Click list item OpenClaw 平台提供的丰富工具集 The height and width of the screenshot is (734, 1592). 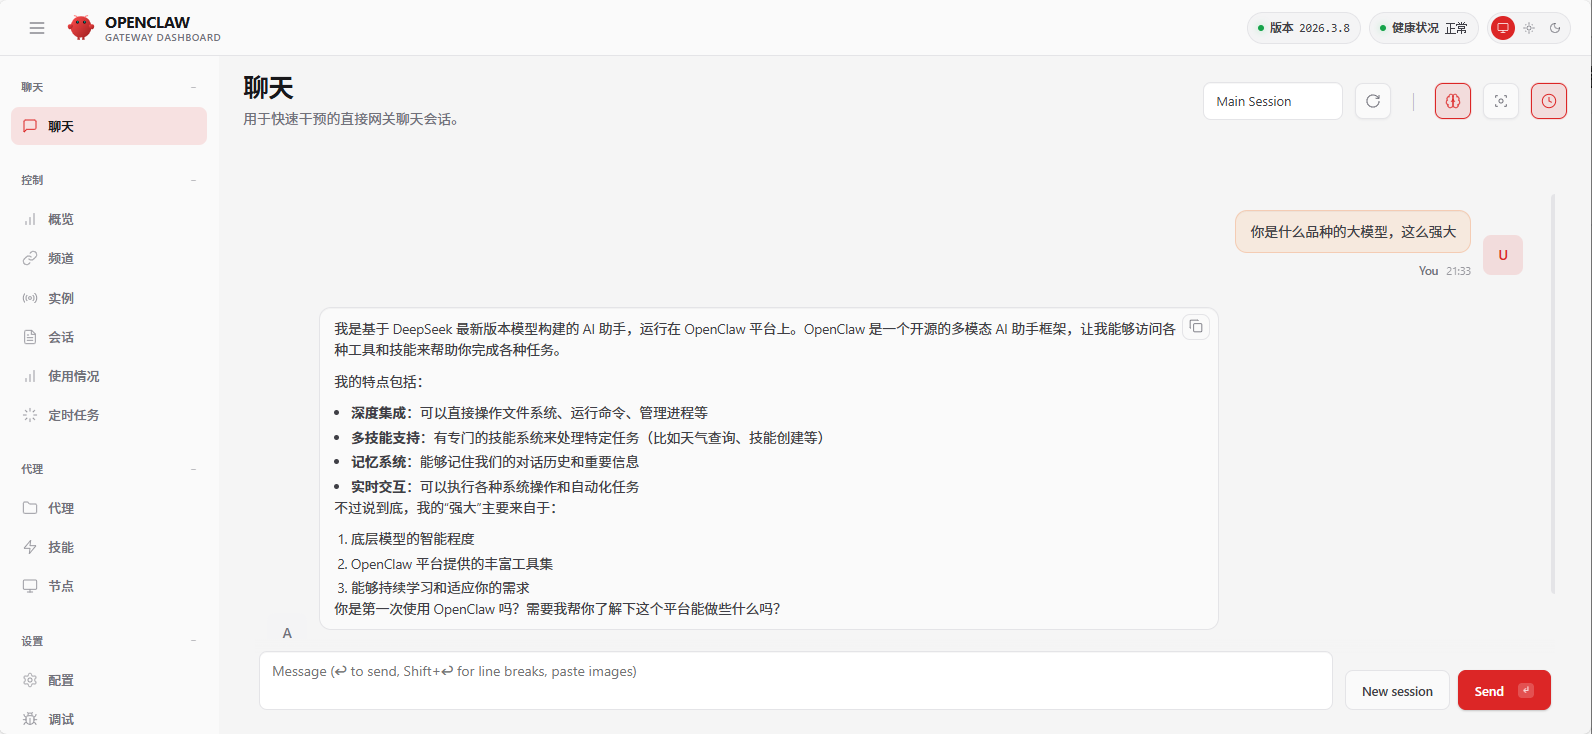[x=452, y=564]
